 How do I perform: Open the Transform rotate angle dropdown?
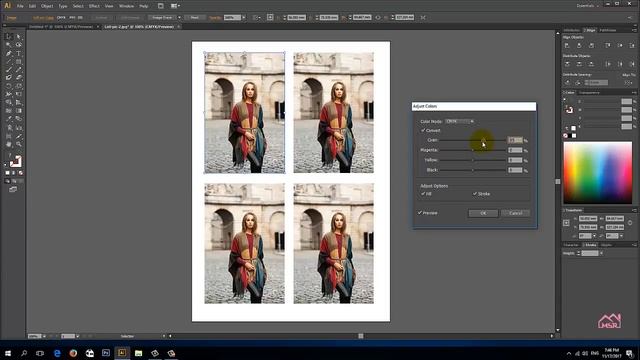coord(594,236)
